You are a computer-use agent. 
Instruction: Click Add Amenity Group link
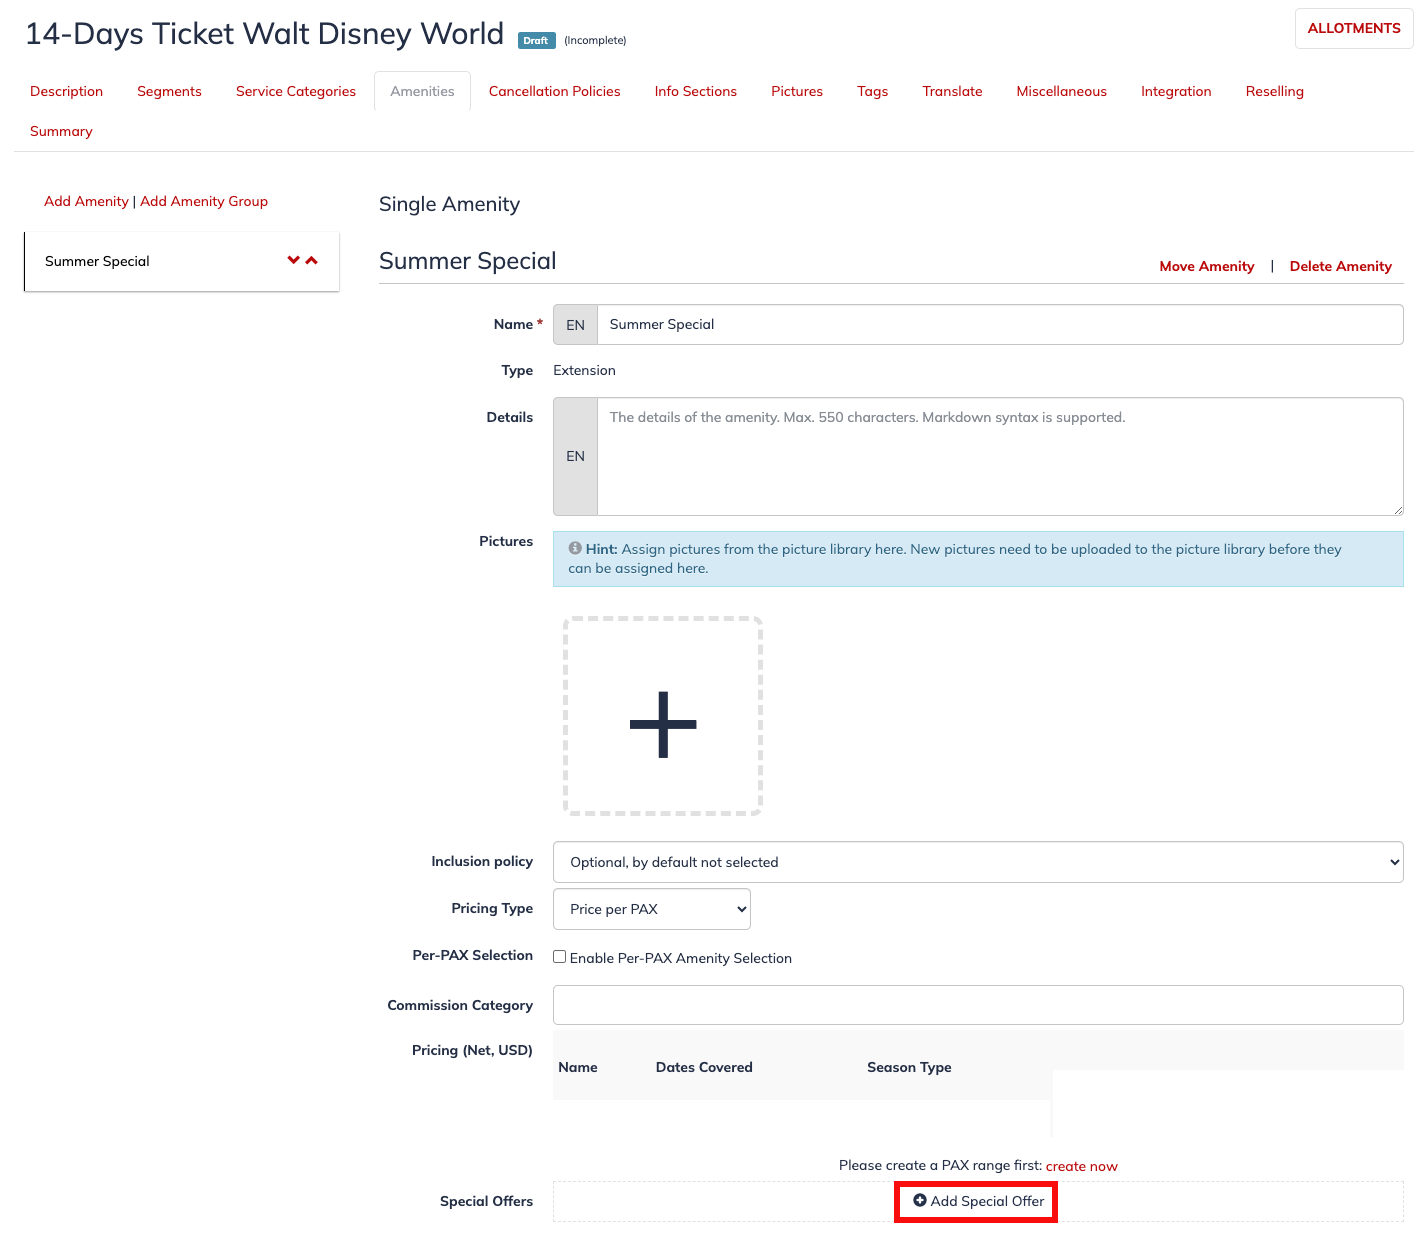coord(204,201)
